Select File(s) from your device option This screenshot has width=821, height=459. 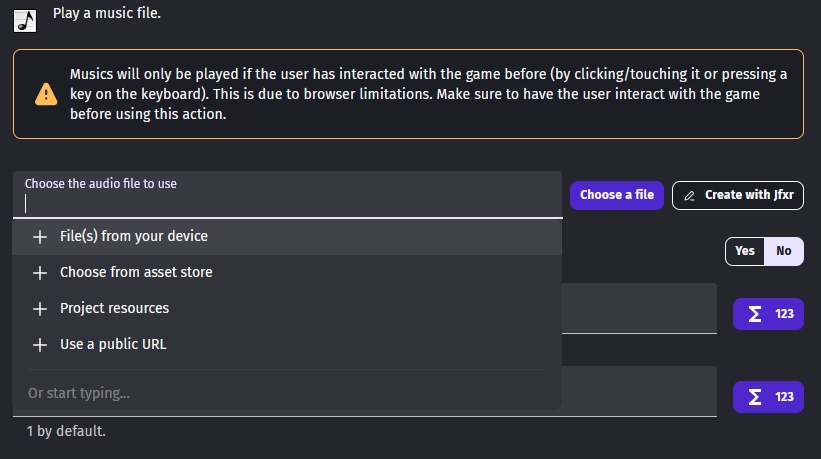[134, 237]
